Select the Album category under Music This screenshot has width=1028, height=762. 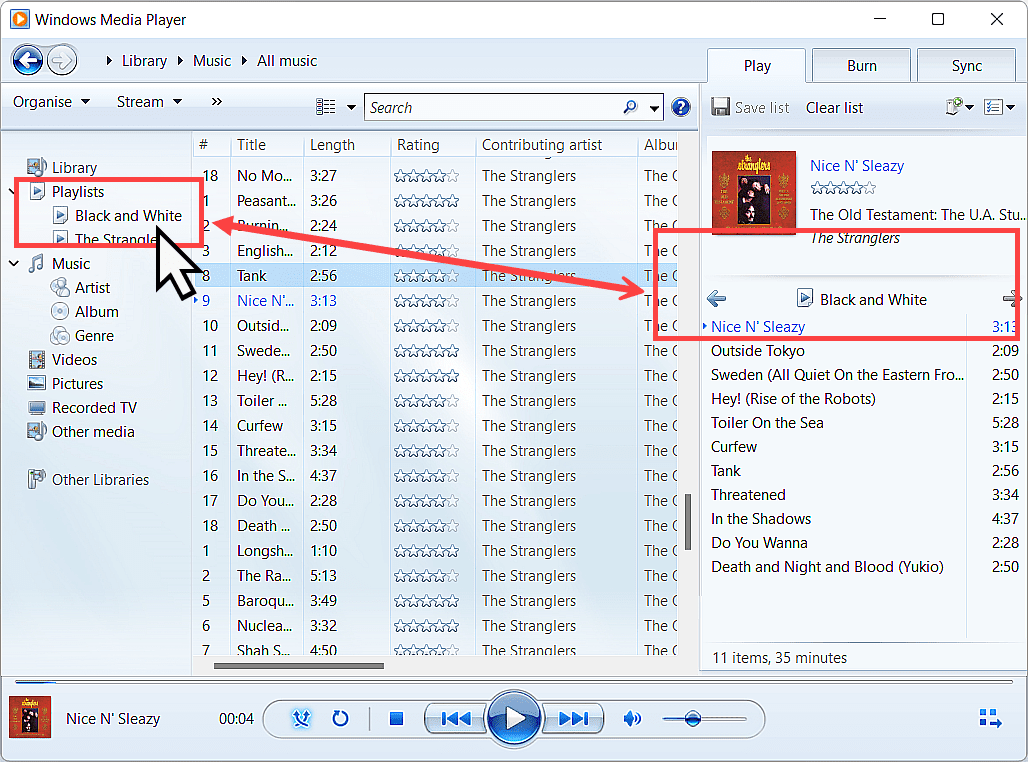pyautogui.click(x=97, y=311)
